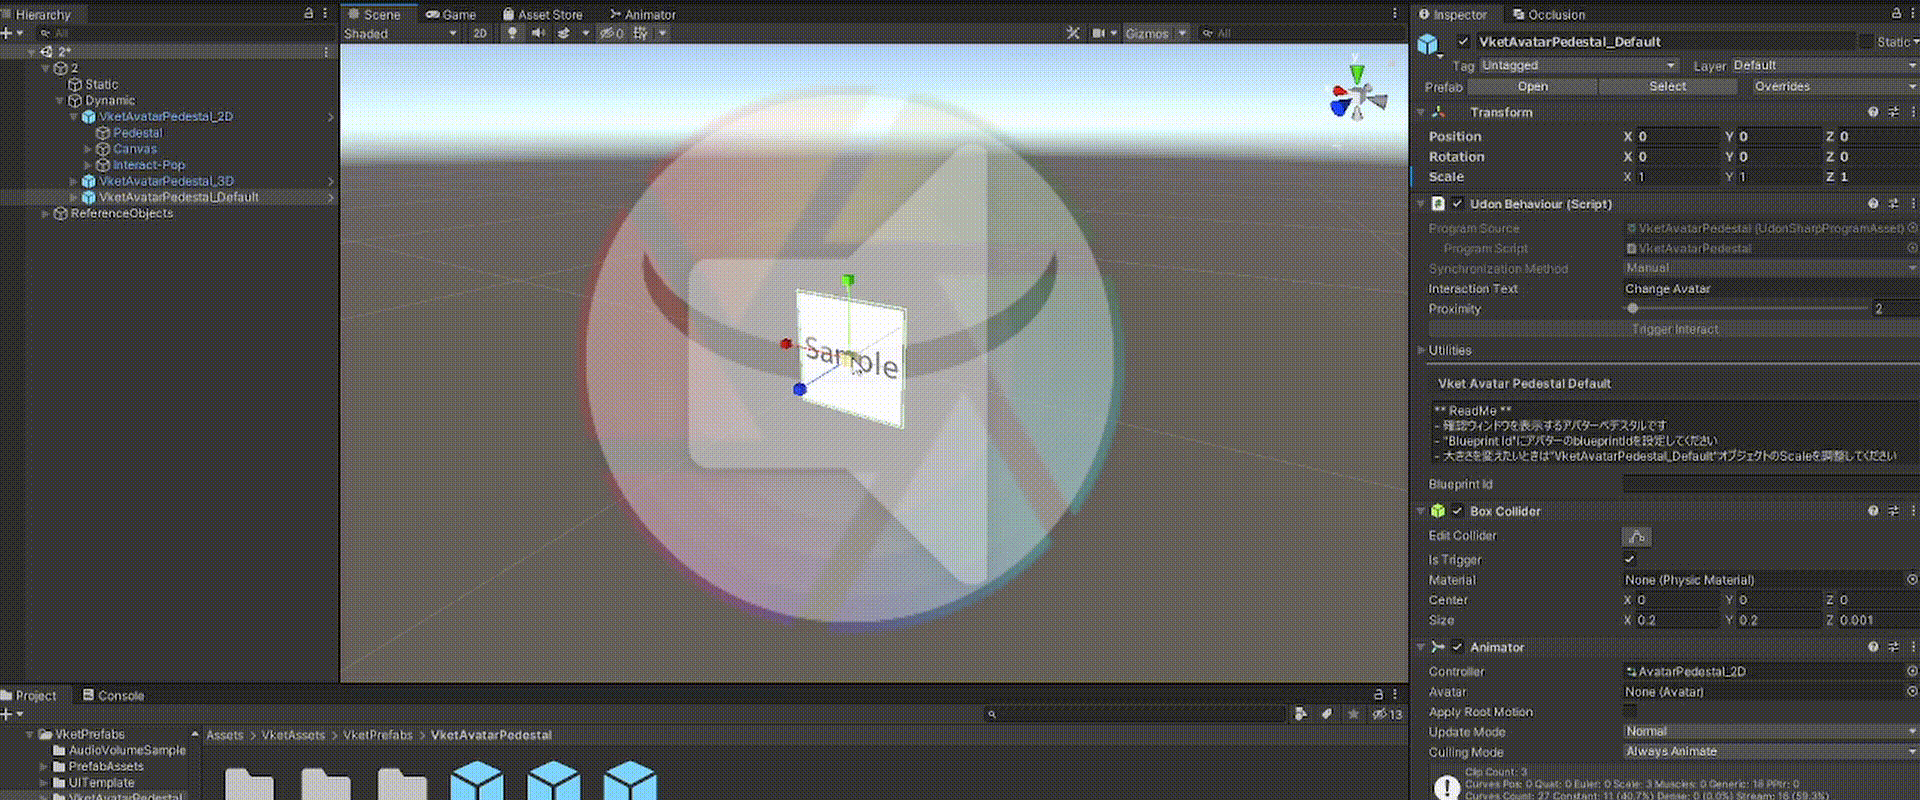Mute scene audio using the speaker icon
The width and height of the screenshot is (1920, 800).
point(538,33)
